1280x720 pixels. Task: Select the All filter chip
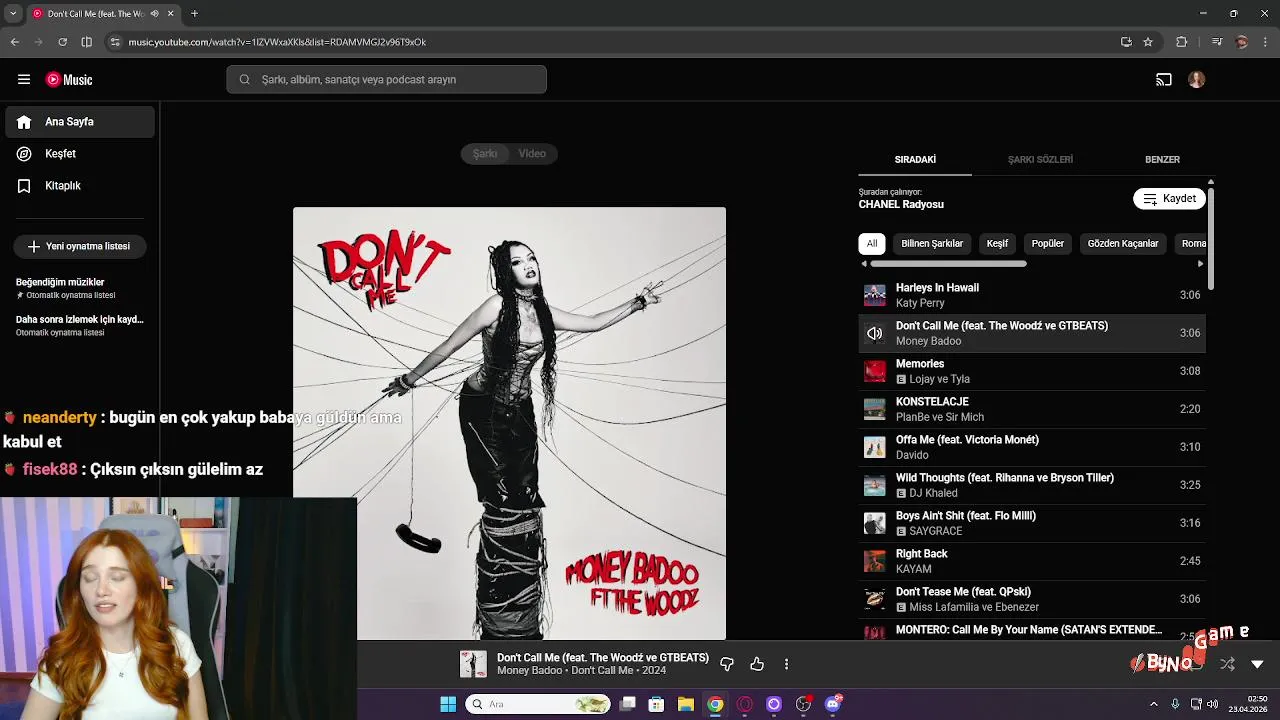(x=872, y=244)
